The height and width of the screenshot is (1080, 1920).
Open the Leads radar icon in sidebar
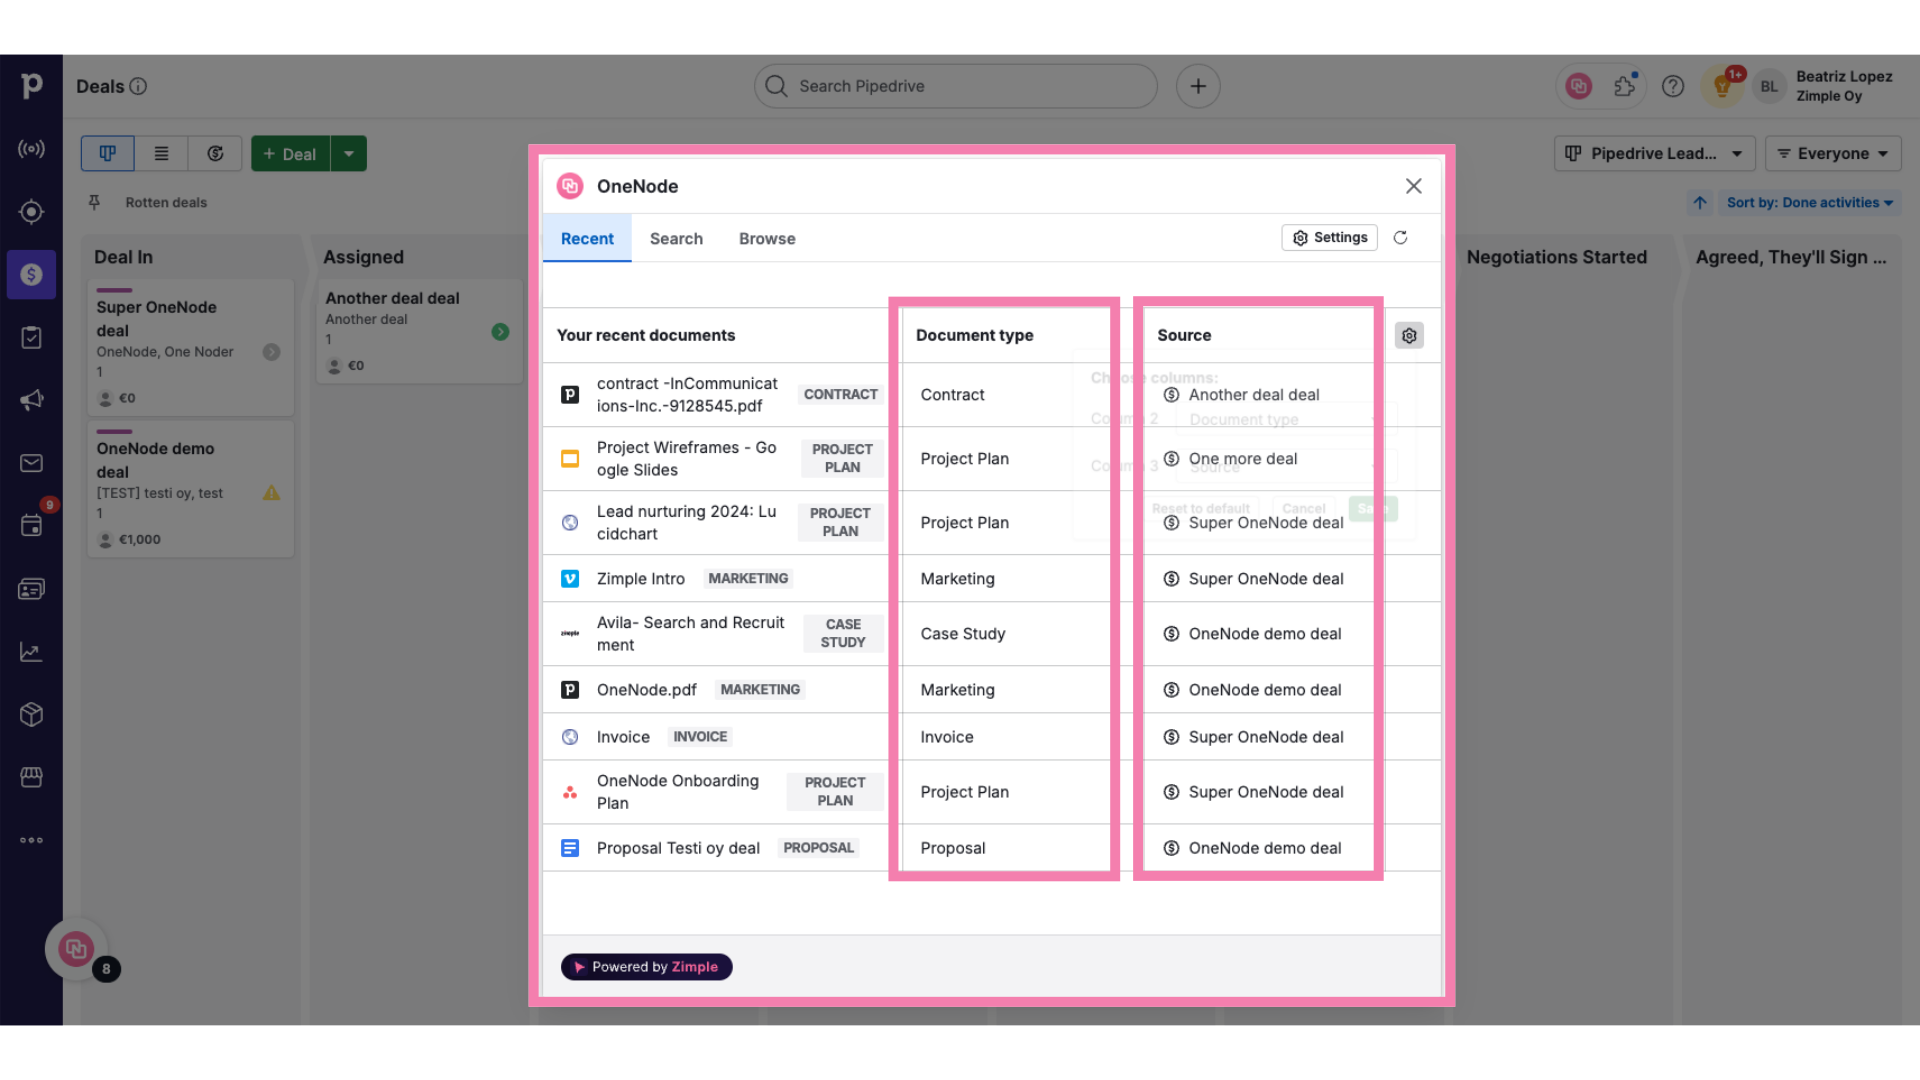[31, 149]
